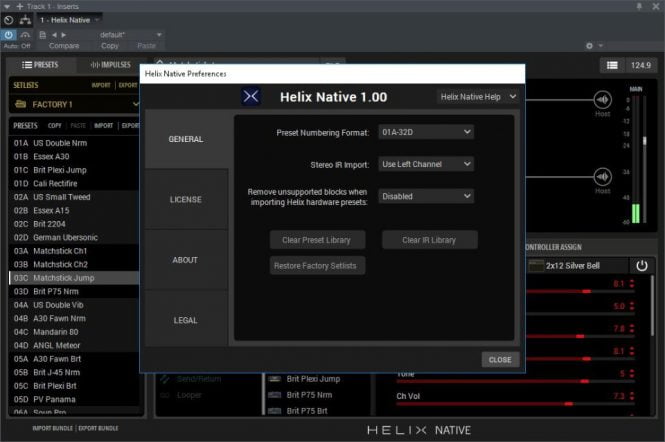This screenshot has width=665, height=442.
Task: Expand the Helix Native Help dropdown
Action: coord(478,97)
